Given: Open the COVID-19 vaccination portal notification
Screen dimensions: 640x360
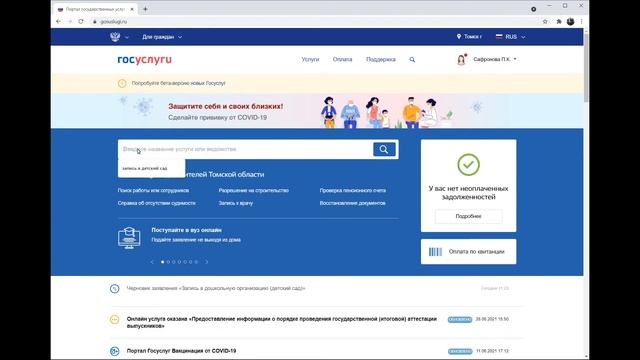Looking at the screenshot, I should click(x=181, y=351).
